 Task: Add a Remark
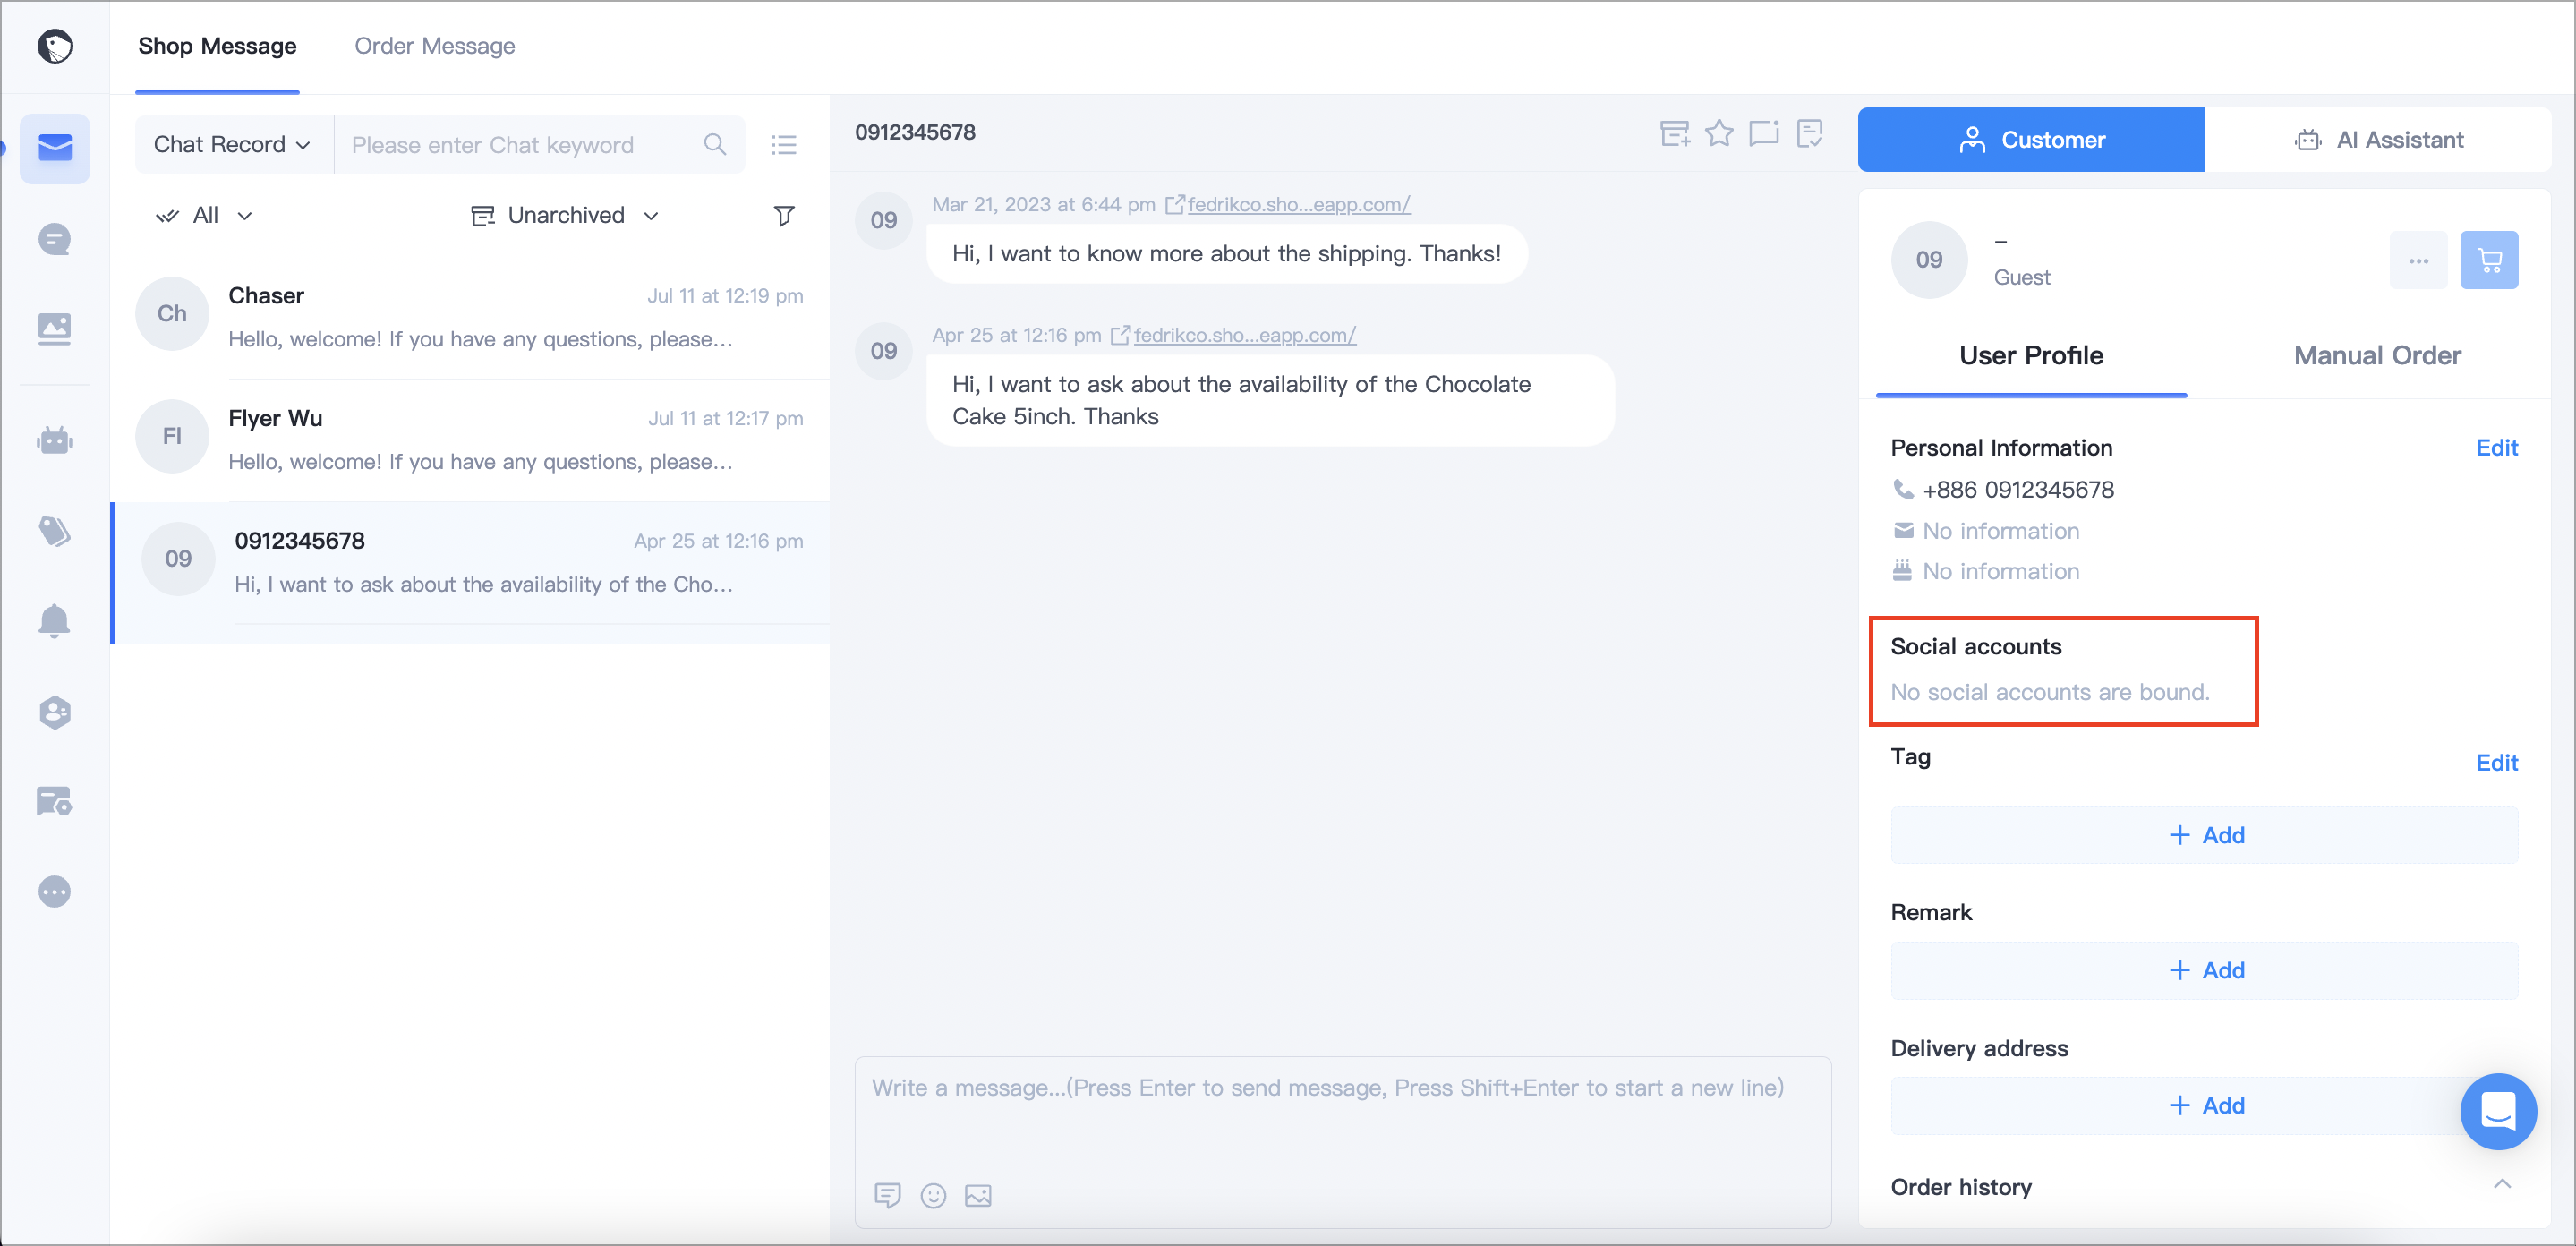[x=2204, y=970]
